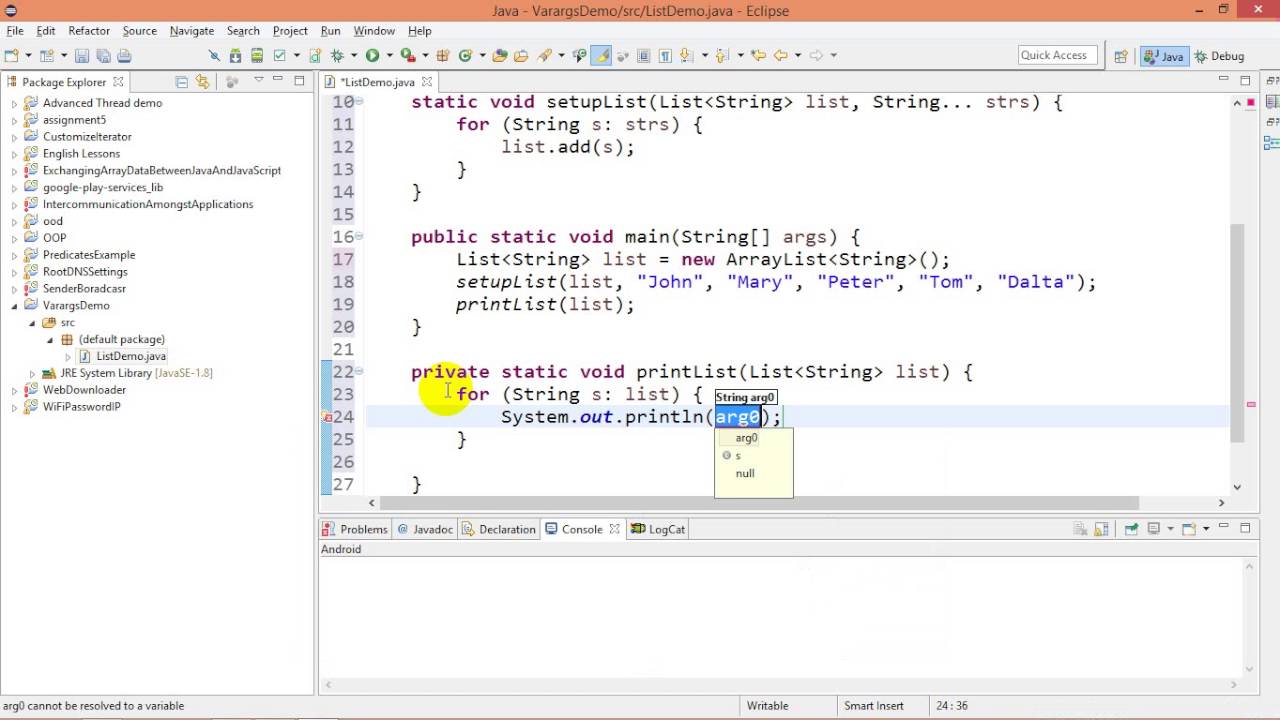Switch to the Problems tab
Screen dimensions: 1280x720
coord(355,529)
